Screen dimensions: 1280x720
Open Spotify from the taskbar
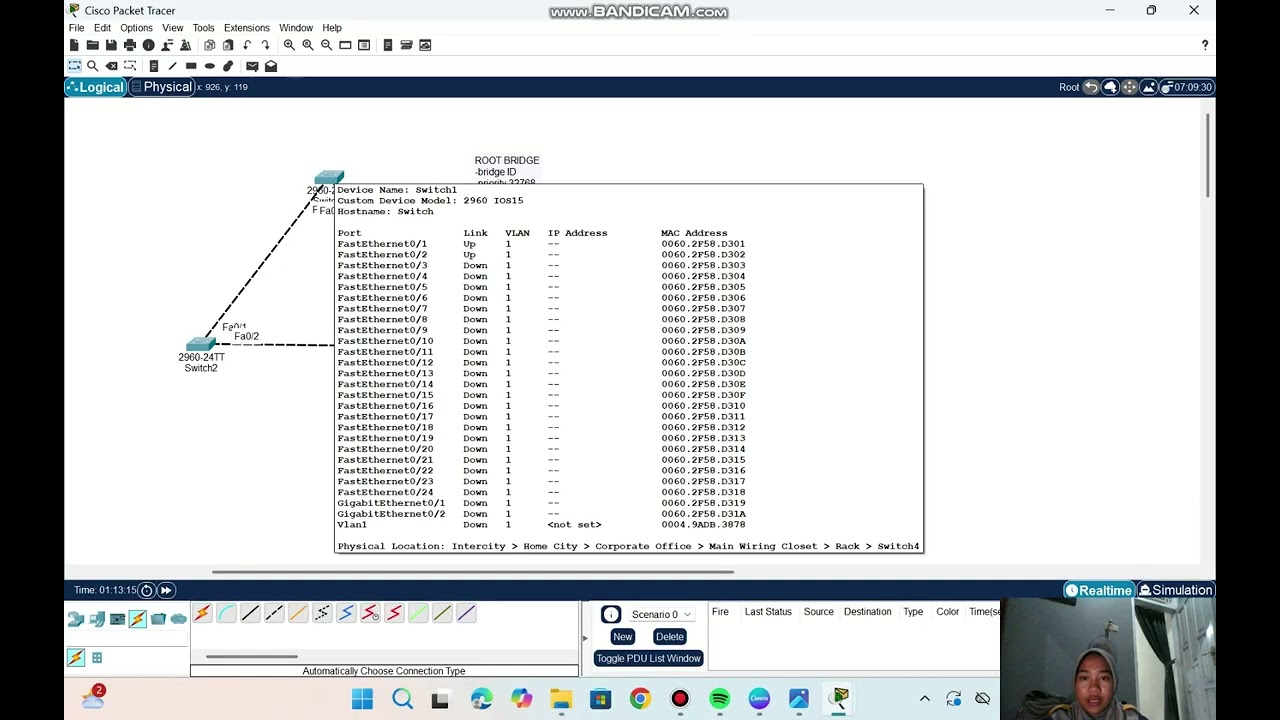point(720,699)
